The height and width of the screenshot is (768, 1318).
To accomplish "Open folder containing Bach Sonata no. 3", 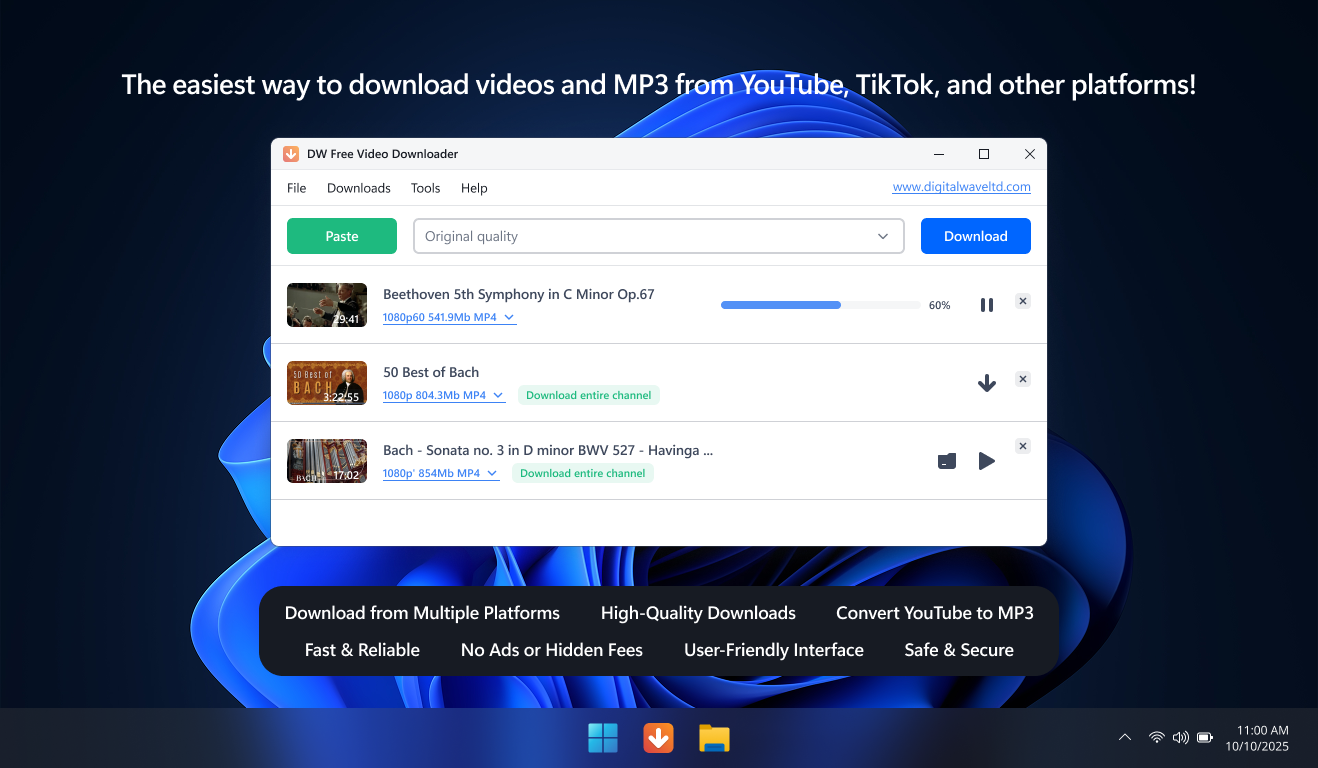I will [947, 460].
